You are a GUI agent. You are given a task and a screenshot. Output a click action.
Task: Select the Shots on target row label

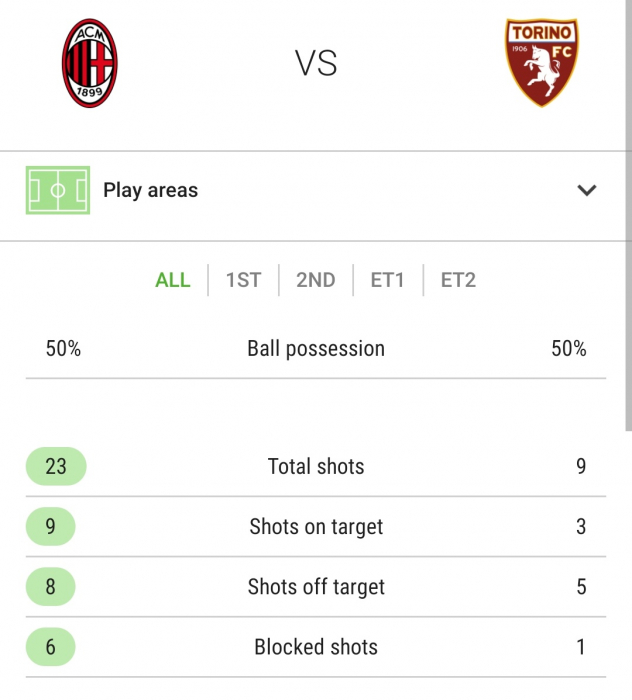click(316, 527)
